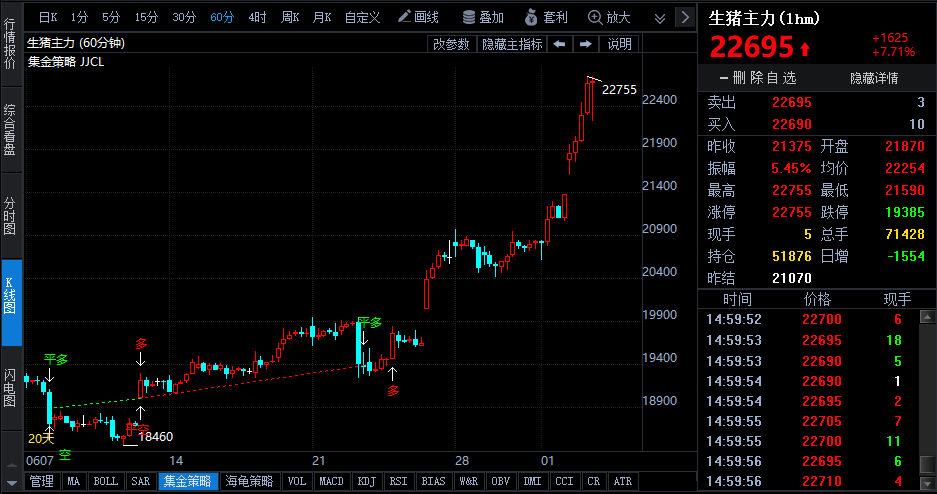Screen dimensions: 937x494
Task: Click the 持仓 value 51876
Action: pyautogui.click(x=792, y=257)
